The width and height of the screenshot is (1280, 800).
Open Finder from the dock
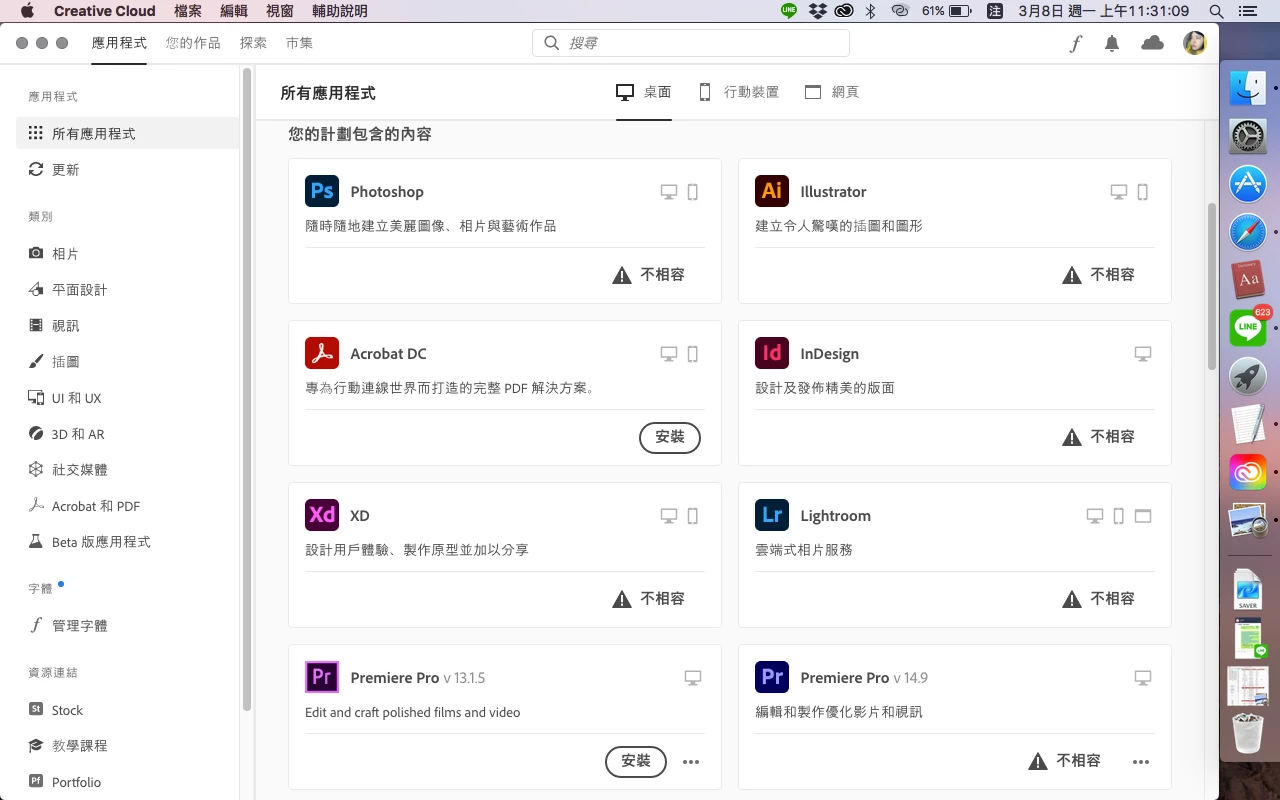click(x=1248, y=88)
